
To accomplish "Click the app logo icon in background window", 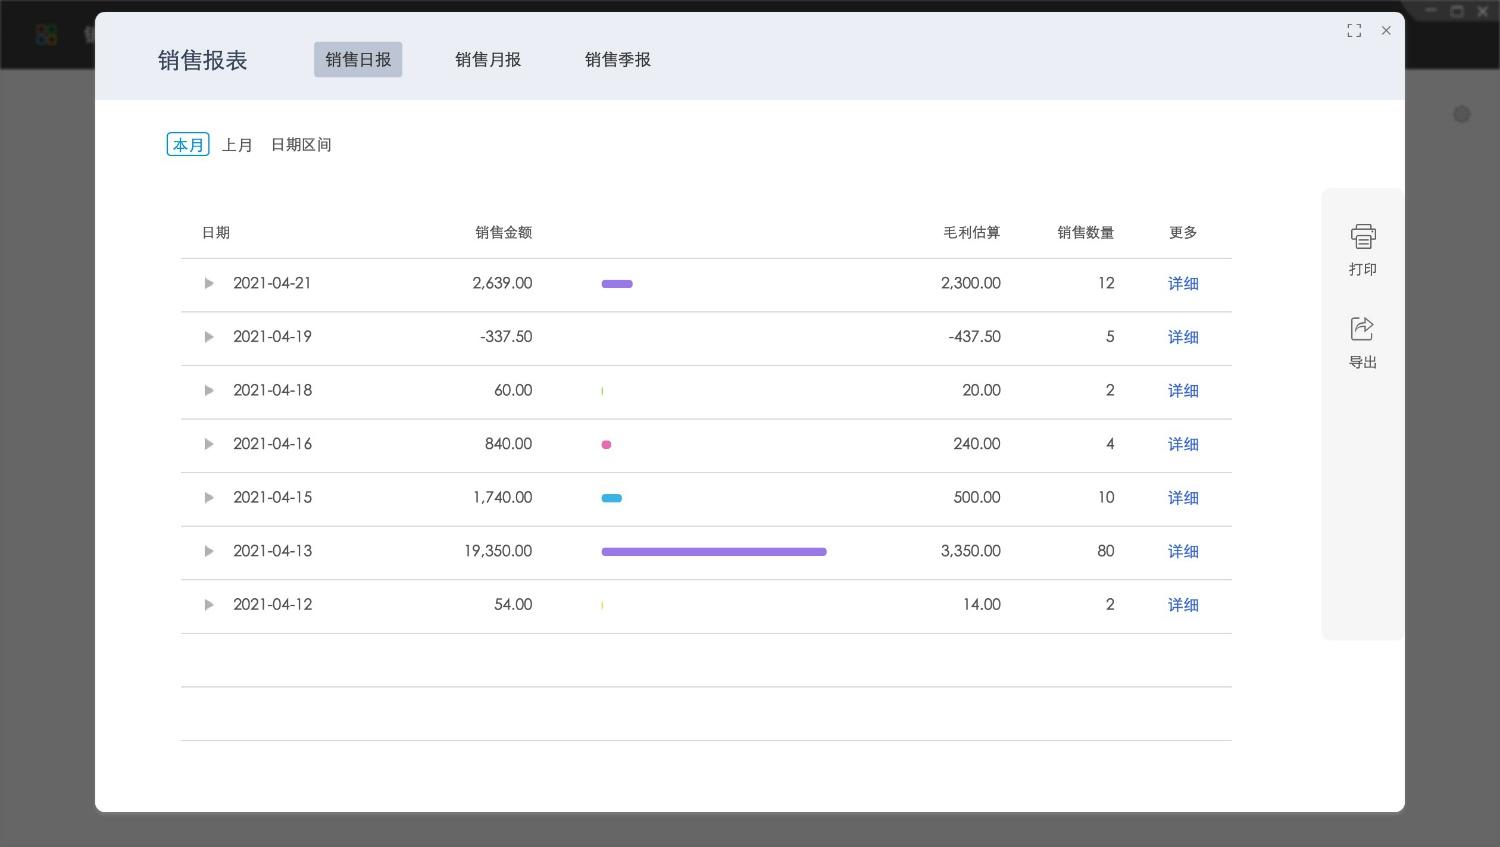I will pos(46,35).
